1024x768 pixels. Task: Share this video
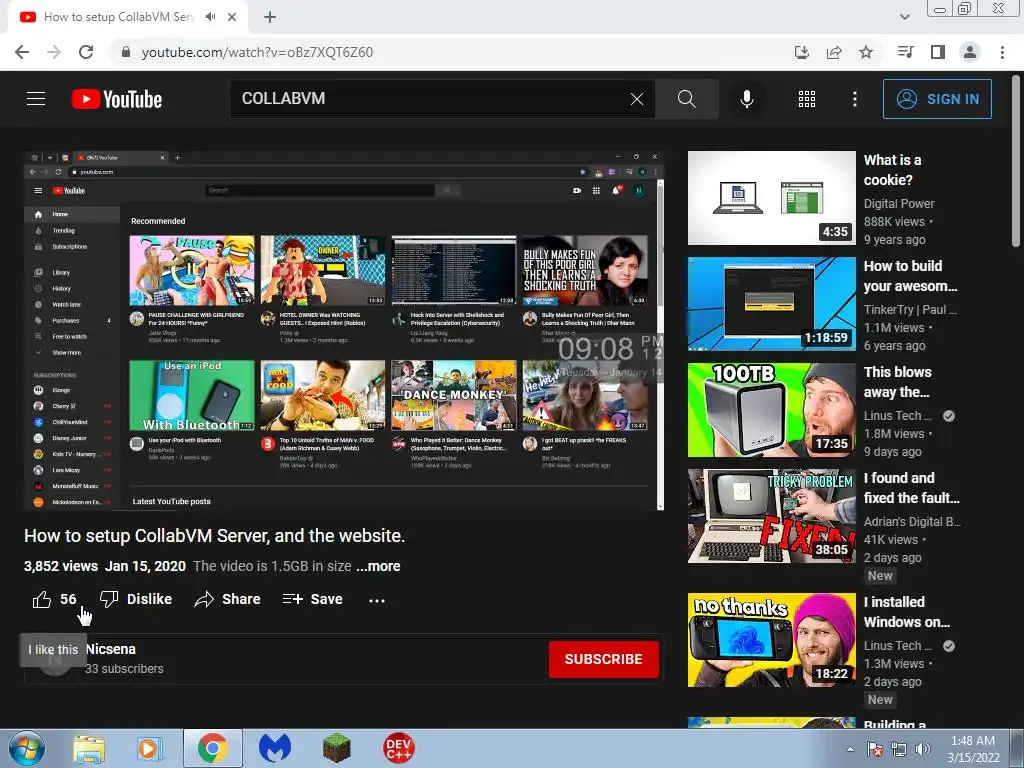[227, 599]
